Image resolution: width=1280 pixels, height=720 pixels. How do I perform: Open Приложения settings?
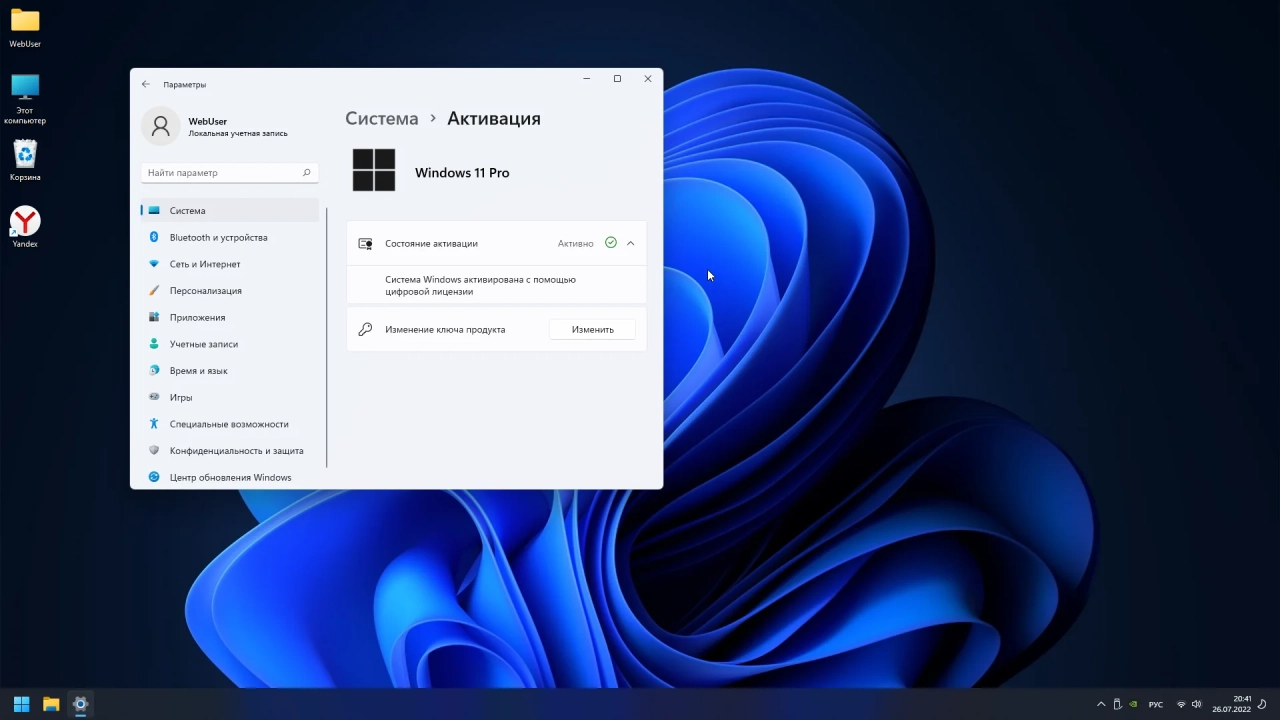tap(230, 317)
